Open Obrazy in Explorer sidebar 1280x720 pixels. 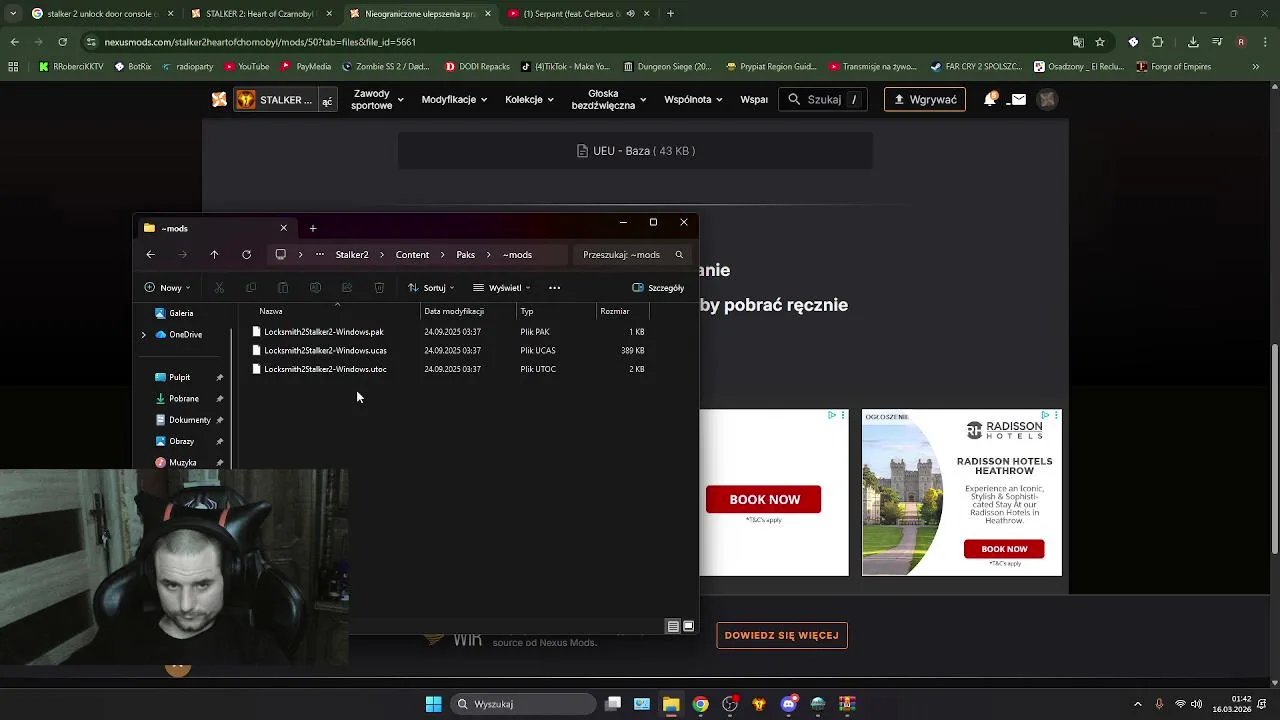[182, 442]
